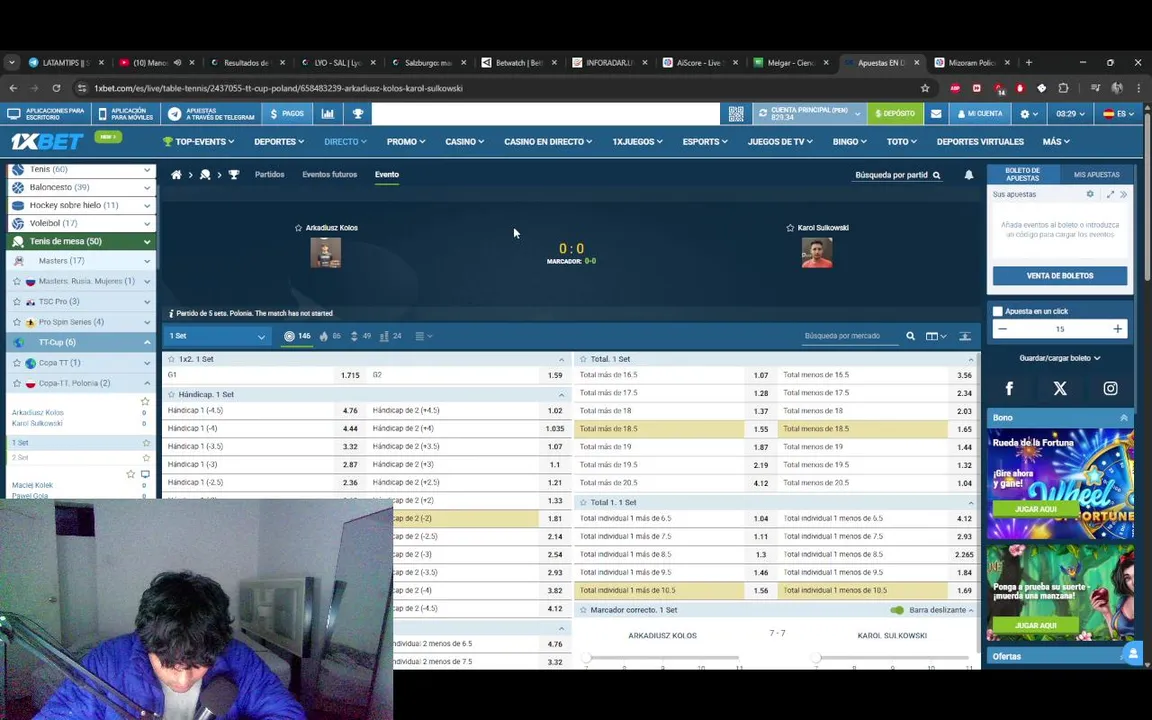This screenshot has width=1152, height=720.
Task: Collapse bet slip panel double-chevron icon
Action: pos(1123,194)
